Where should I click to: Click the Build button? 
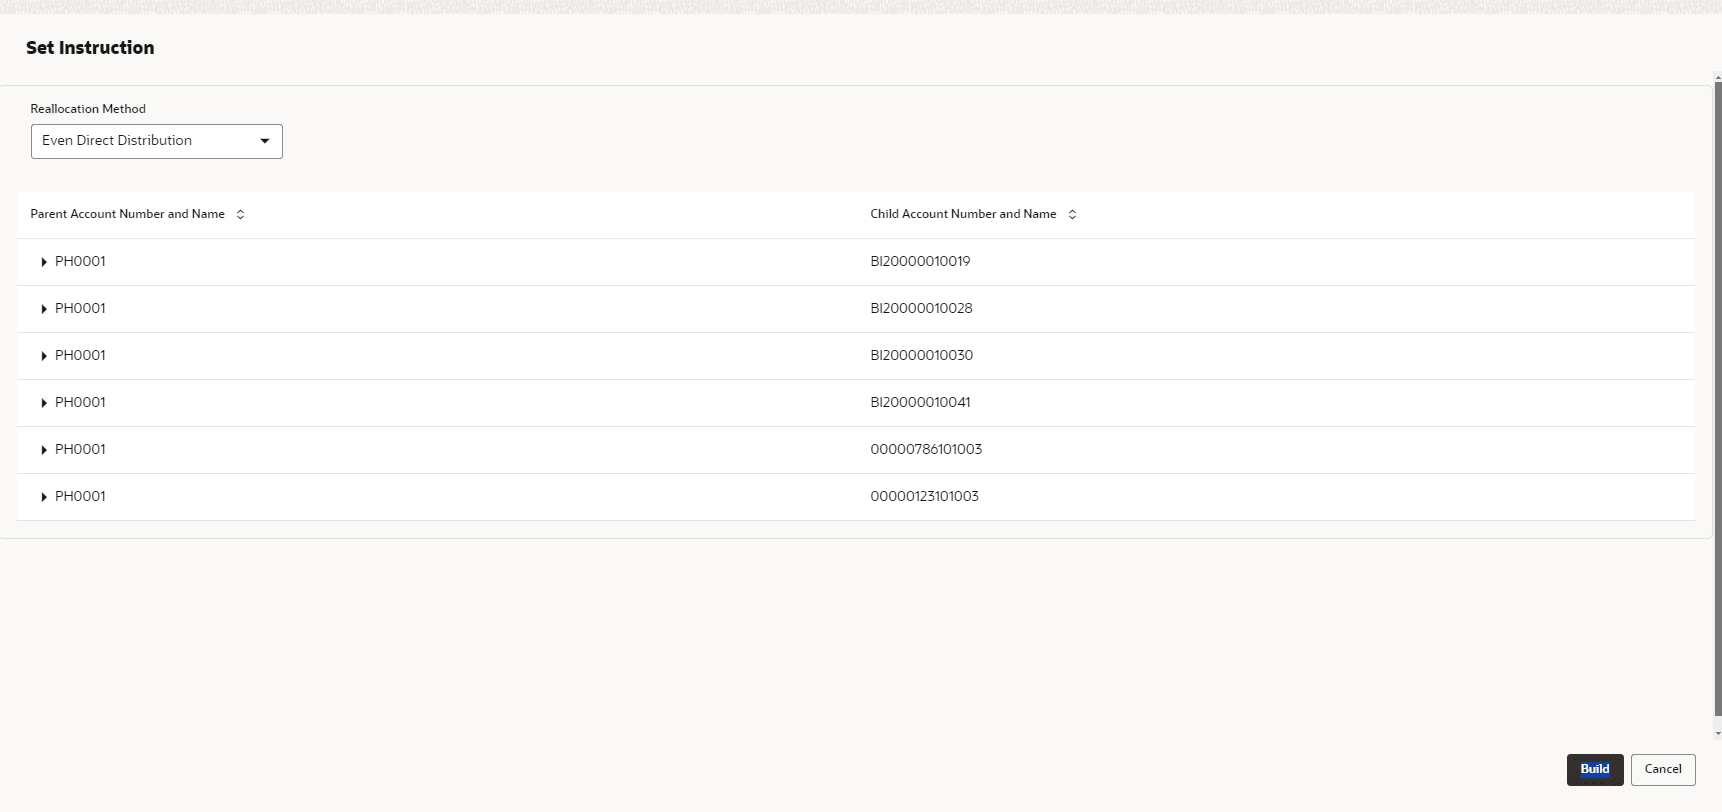(1595, 770)
